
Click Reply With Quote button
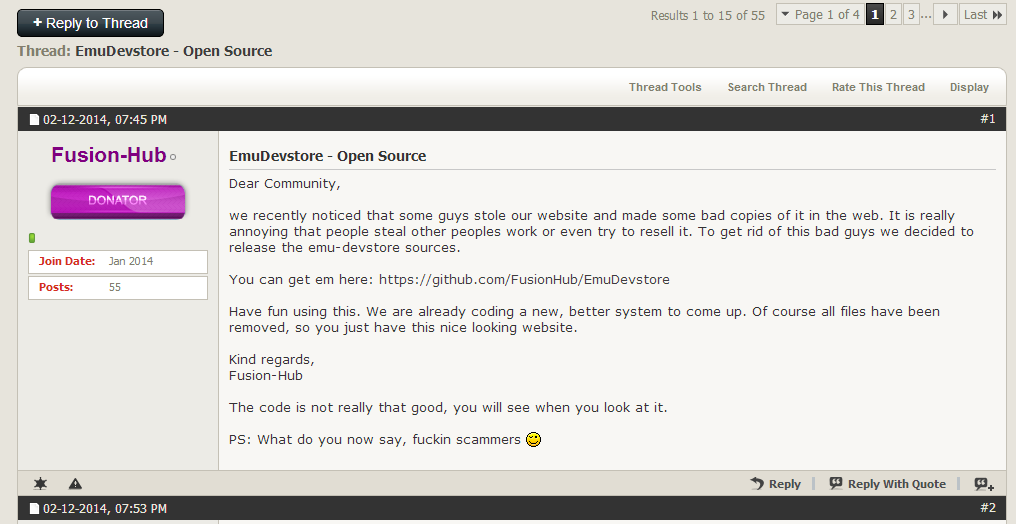pyautogui.click(x=887, y=484)
